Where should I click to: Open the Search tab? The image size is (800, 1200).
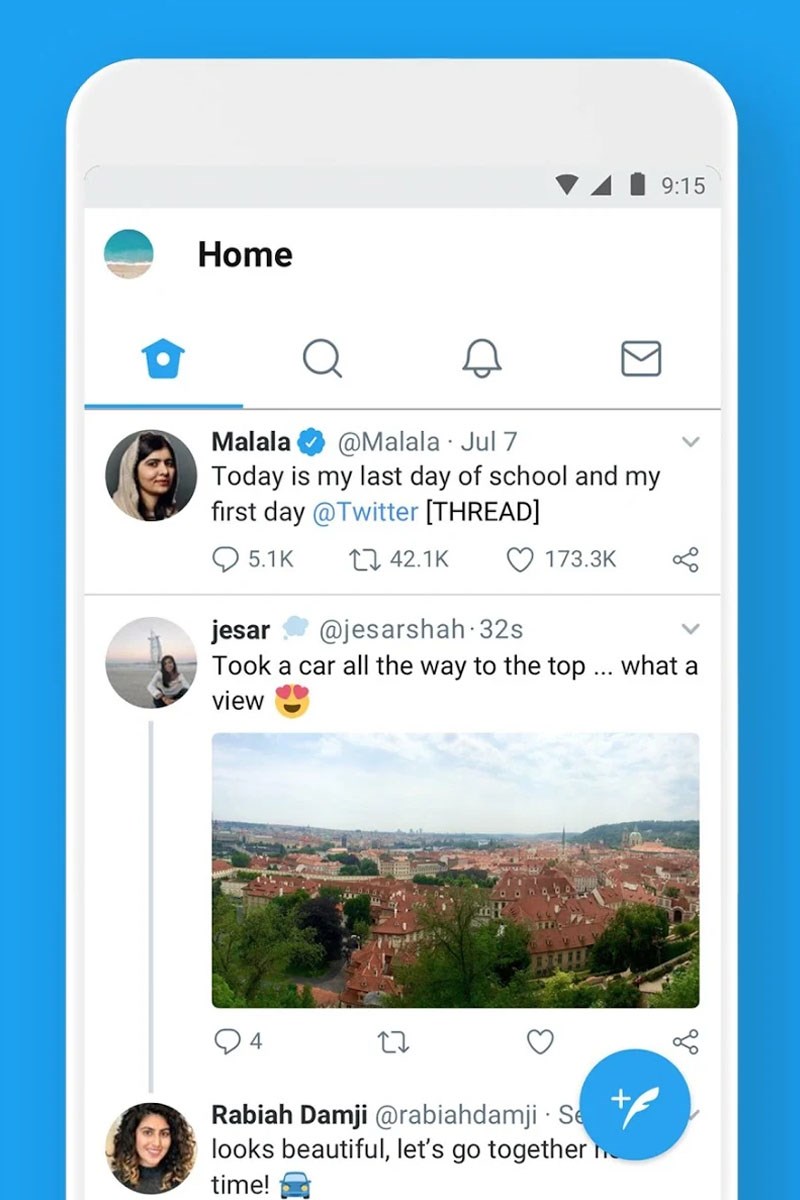322,358
